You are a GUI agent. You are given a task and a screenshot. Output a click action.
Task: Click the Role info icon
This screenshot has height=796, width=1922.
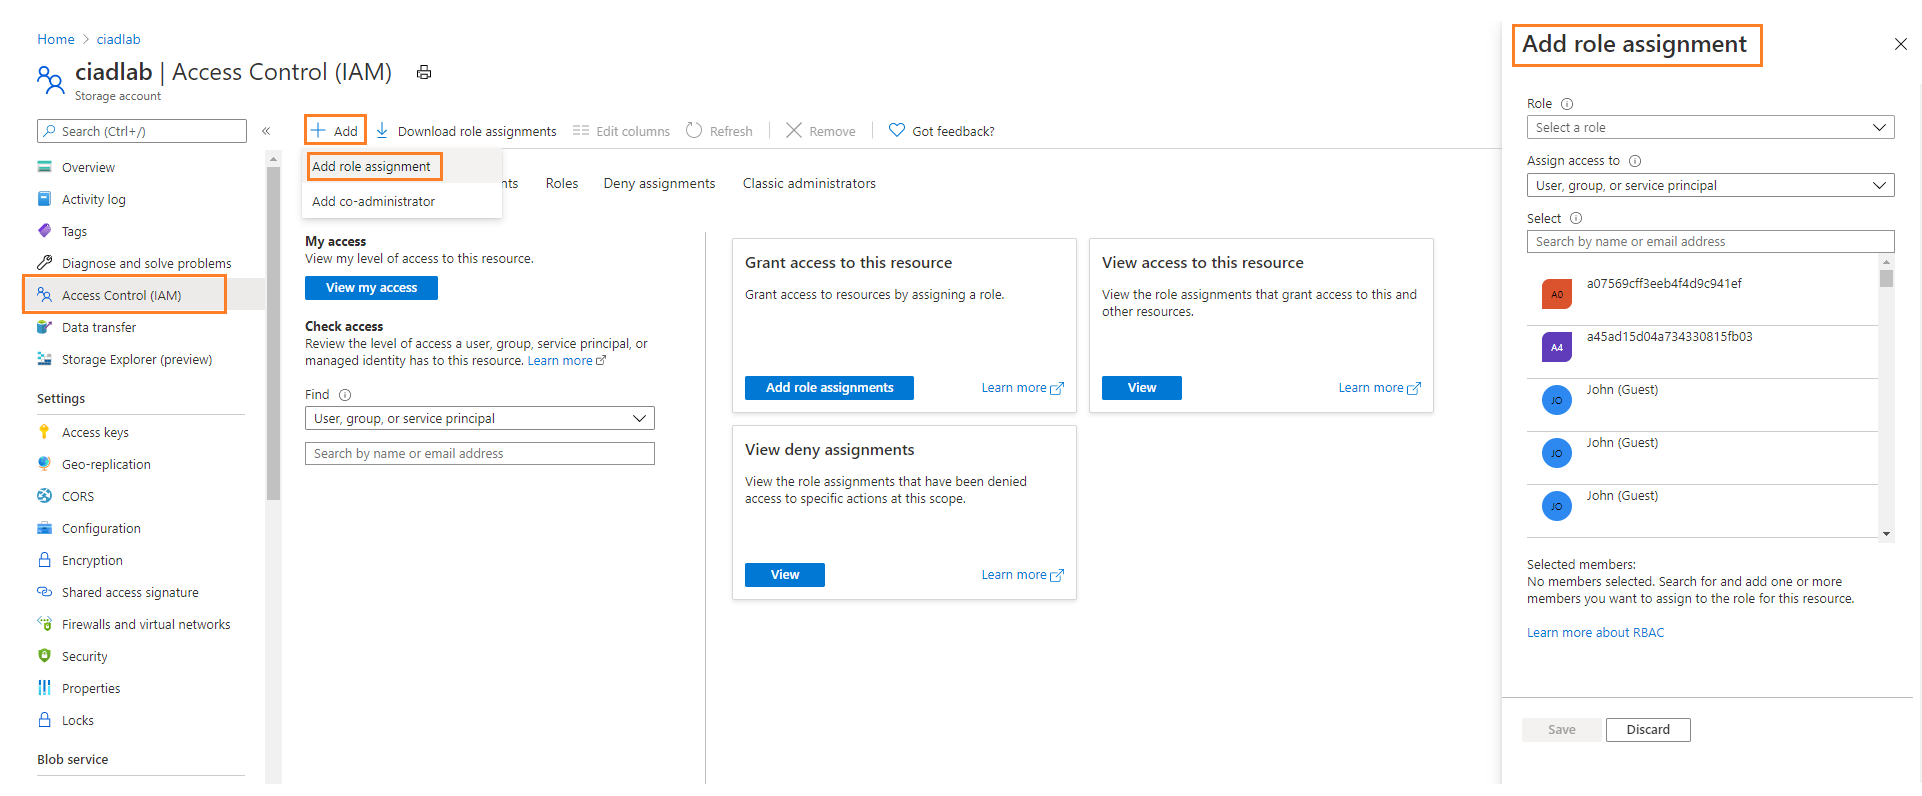tap(1567, 104)
